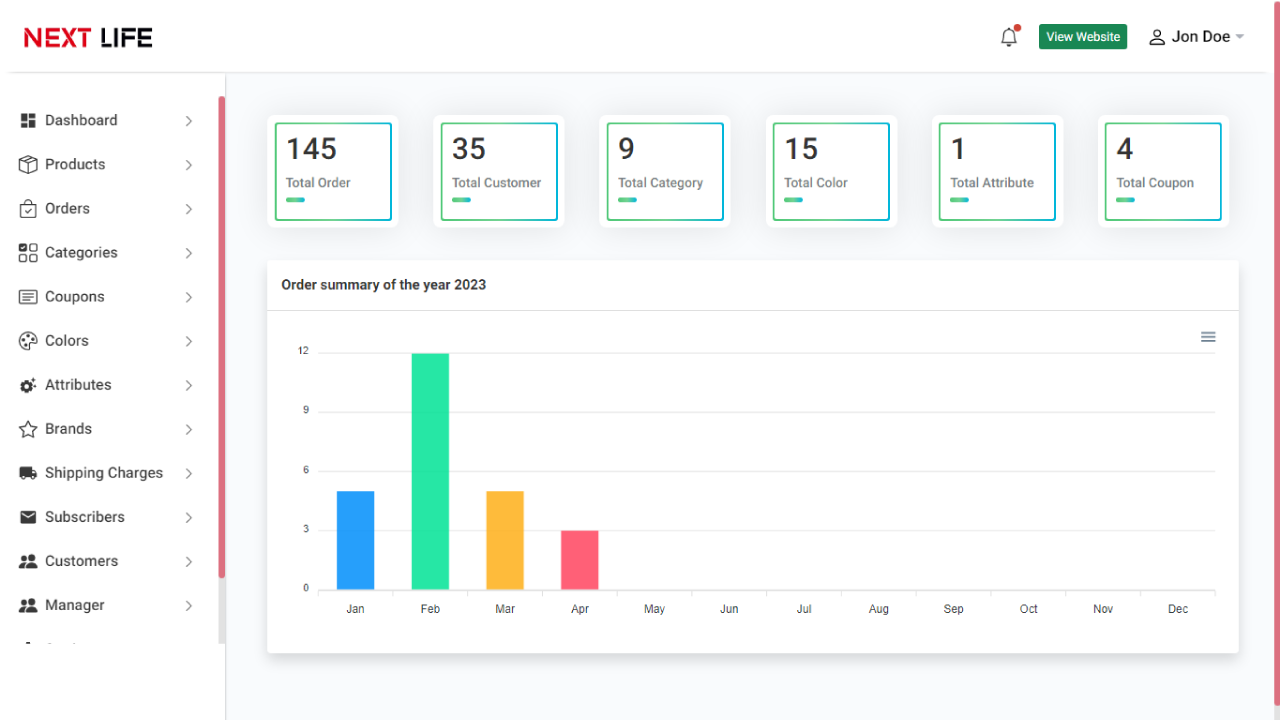Expand the Subscribers menu chevron

point(188,517)
